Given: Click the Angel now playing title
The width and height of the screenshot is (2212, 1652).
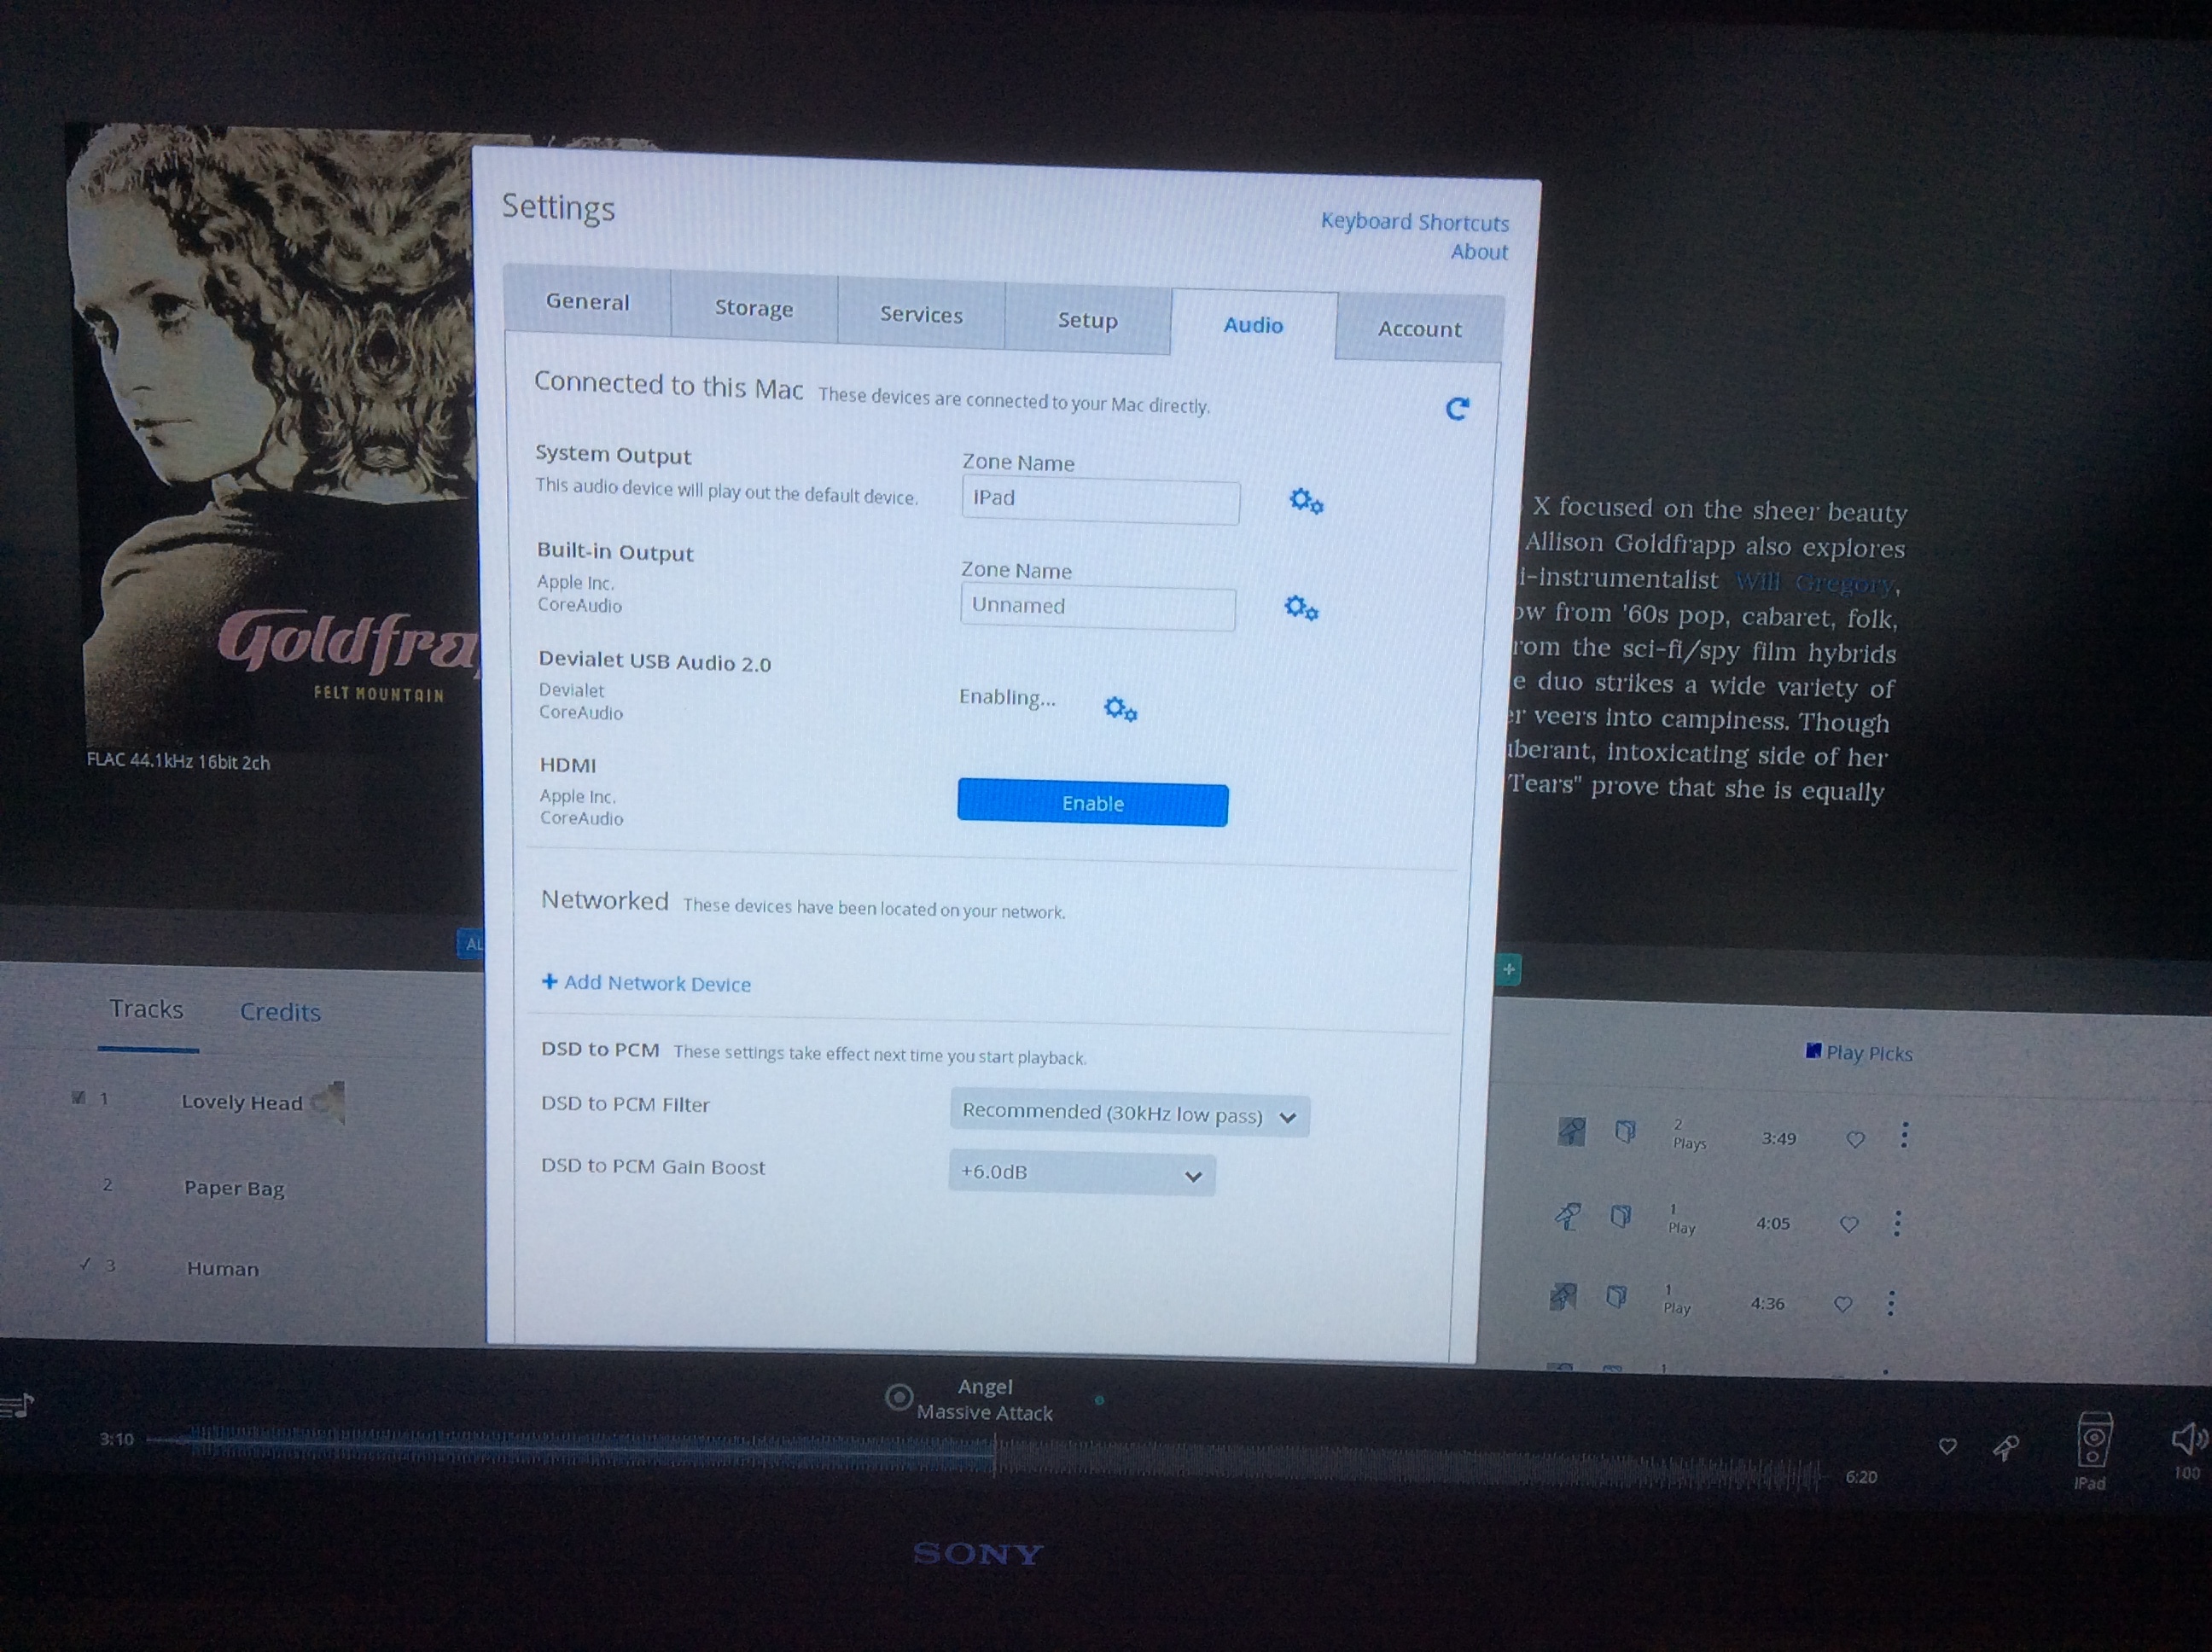Looking at the screenshot, I should (x=985, y=1387).
